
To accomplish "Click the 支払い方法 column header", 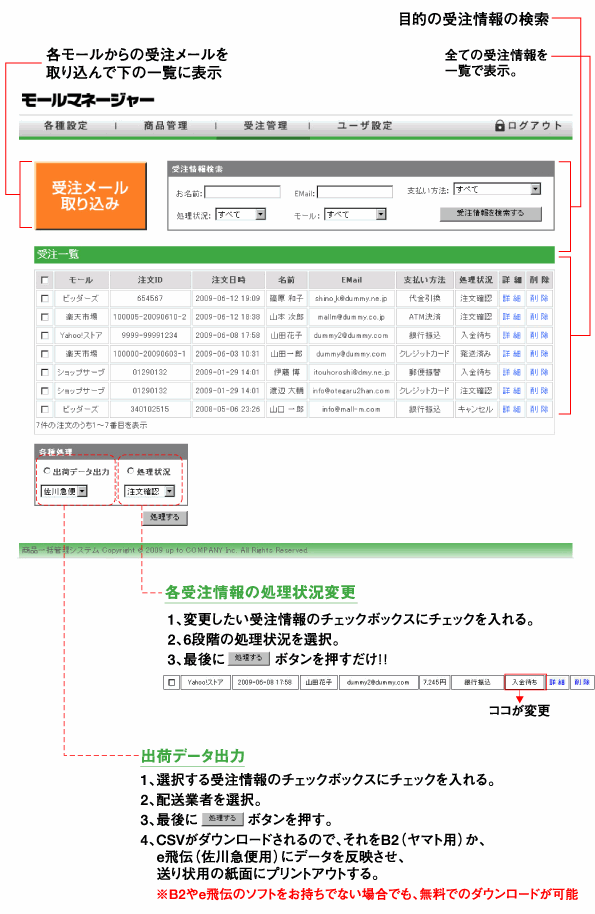I will click(424, 280).
